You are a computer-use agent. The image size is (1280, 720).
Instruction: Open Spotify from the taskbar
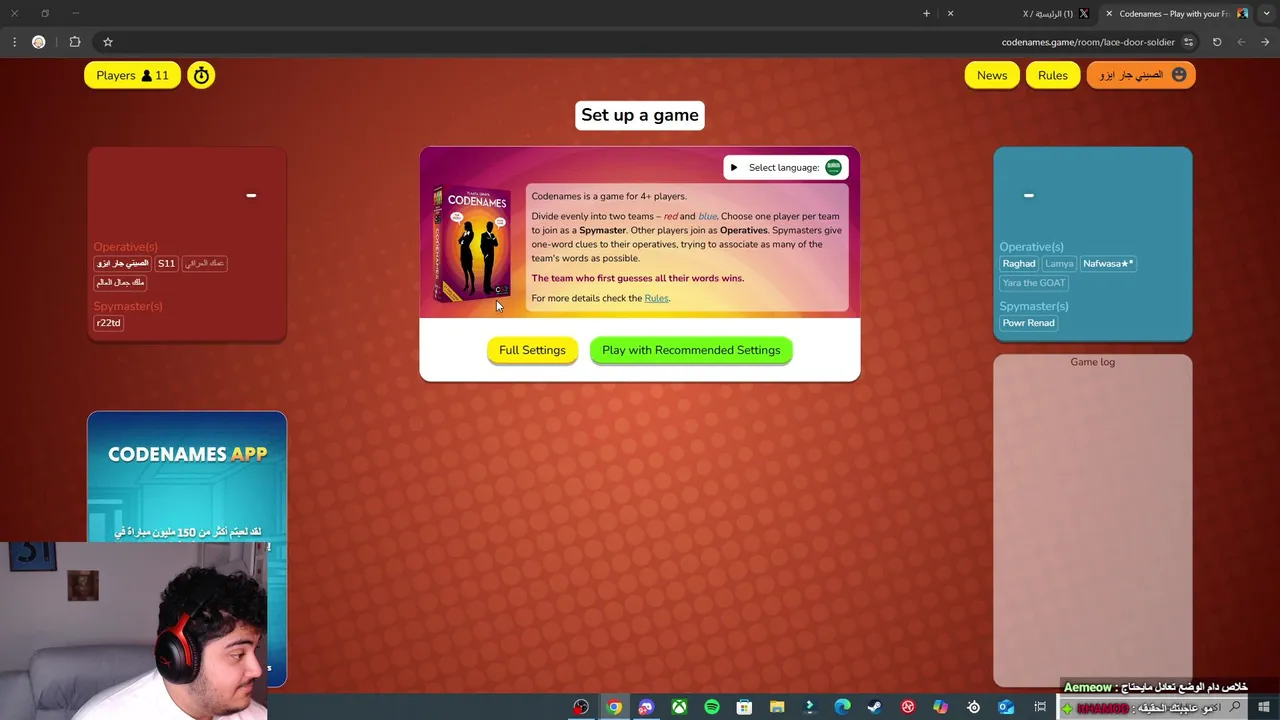coord(712,707)
